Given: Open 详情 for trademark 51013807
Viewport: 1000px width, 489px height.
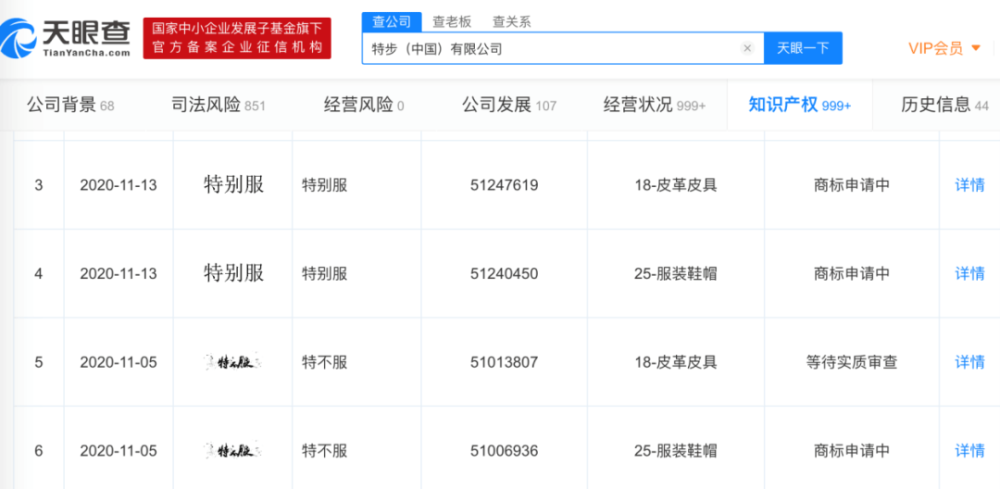Looking at the screenshot, I should click(969, 362).
